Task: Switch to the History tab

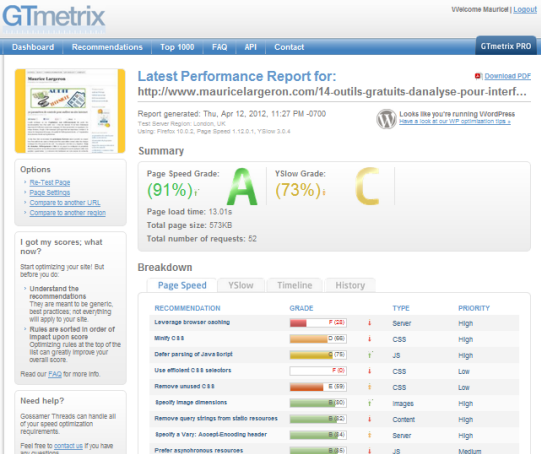Action: click(x=350, y=285)
